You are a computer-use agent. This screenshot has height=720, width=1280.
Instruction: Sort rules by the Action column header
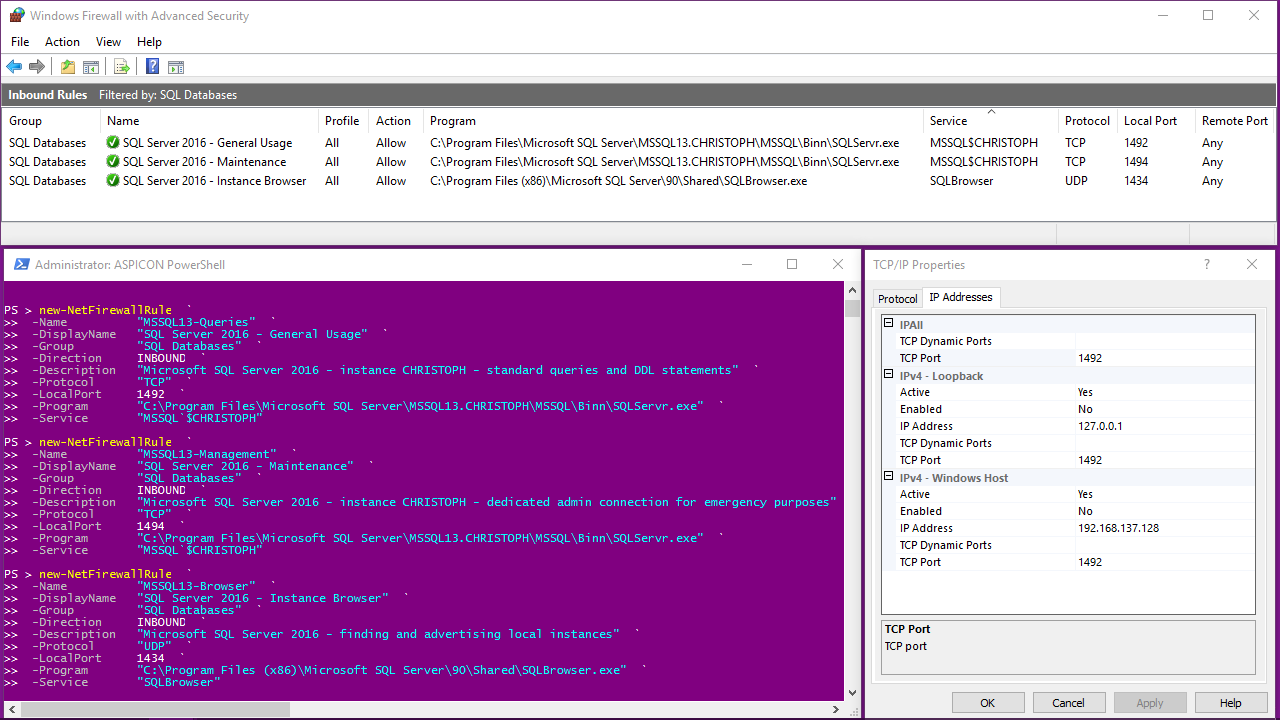point(396,121)
